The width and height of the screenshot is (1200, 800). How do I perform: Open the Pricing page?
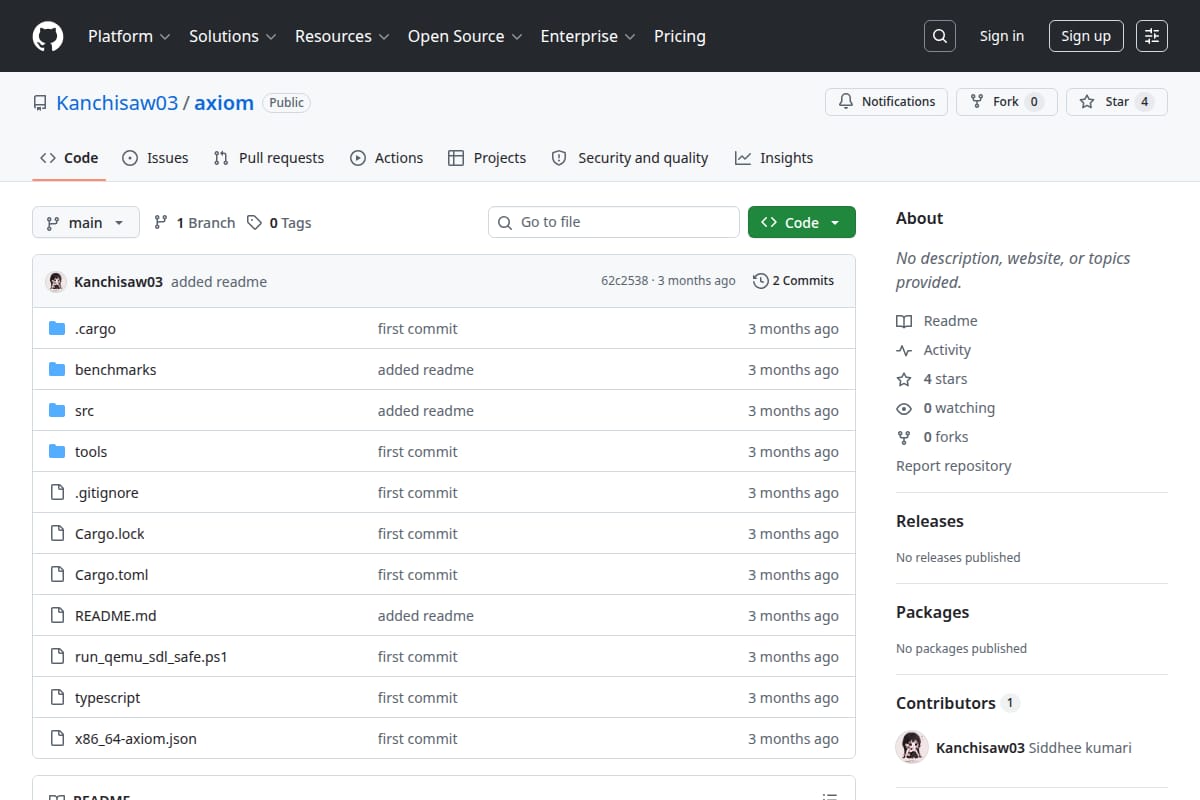680,36
